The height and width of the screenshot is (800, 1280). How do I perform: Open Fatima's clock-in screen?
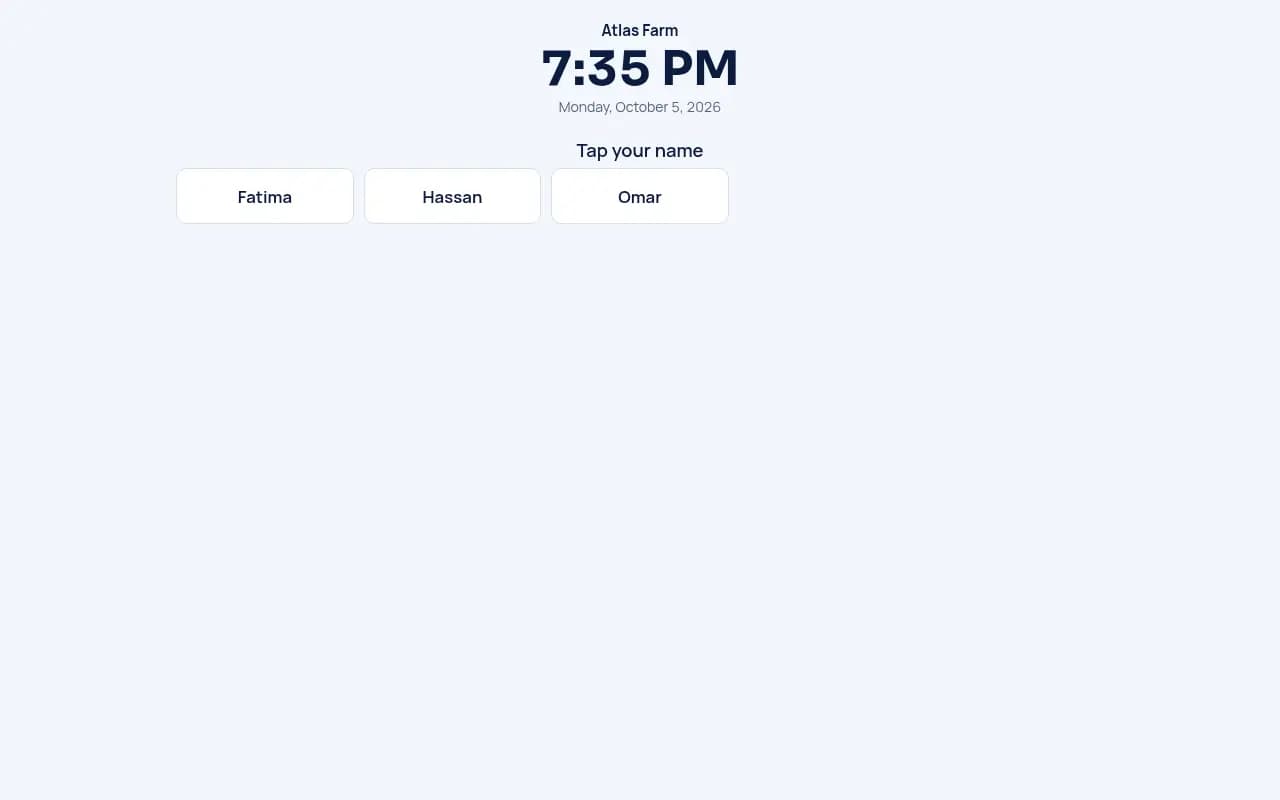tap(265, 196)
